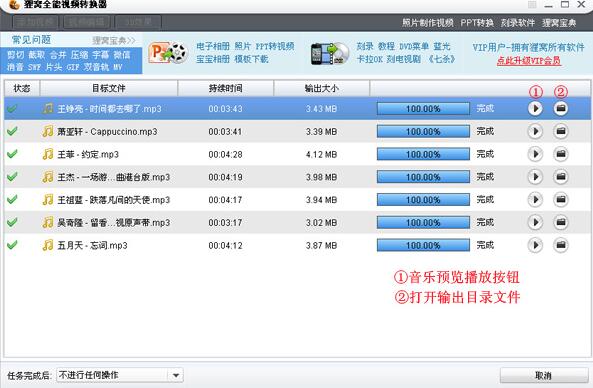
Task: Play preview of 王铮亮 - 时间都去哪了.mp3
Action: coord(535,109)
